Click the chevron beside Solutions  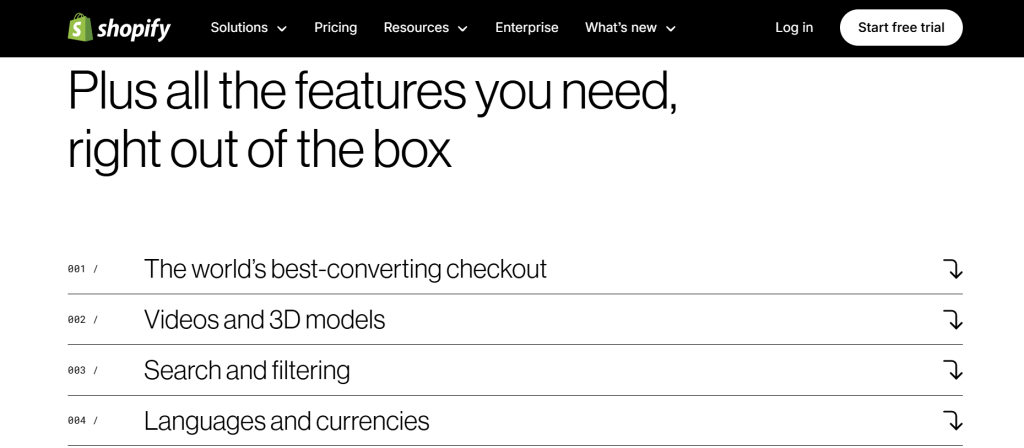282,29
